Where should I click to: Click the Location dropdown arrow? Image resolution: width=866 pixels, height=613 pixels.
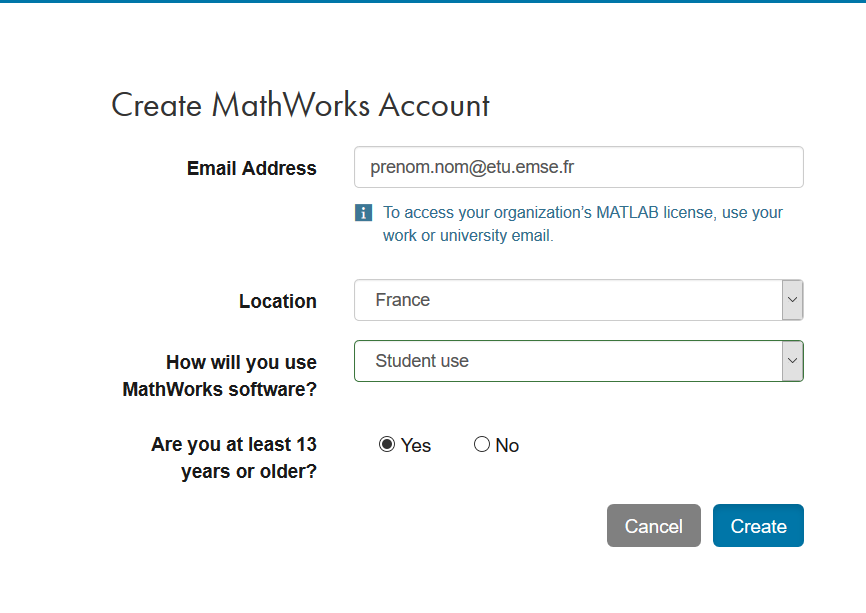click(792, 300)
